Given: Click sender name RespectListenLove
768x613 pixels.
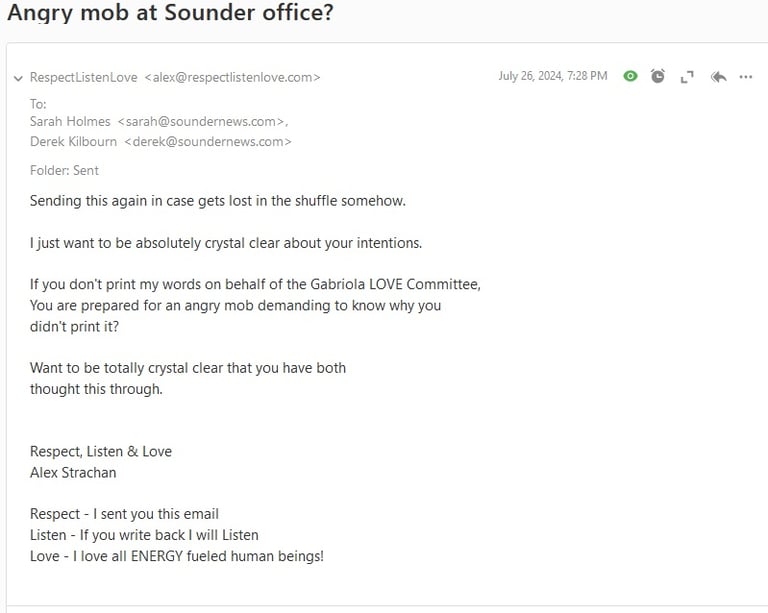Looking at the screenshot, I should click(84, 77).
